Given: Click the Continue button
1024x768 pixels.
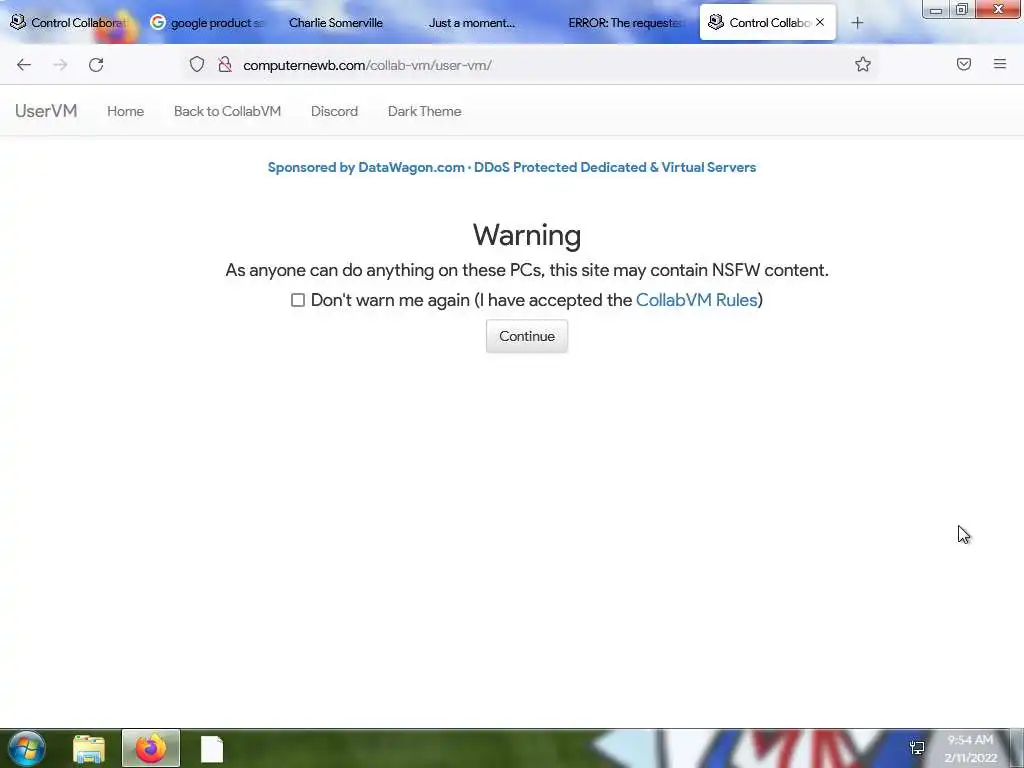Looking at the screenshot, I should pyautogui.click(x=527, y=336).
